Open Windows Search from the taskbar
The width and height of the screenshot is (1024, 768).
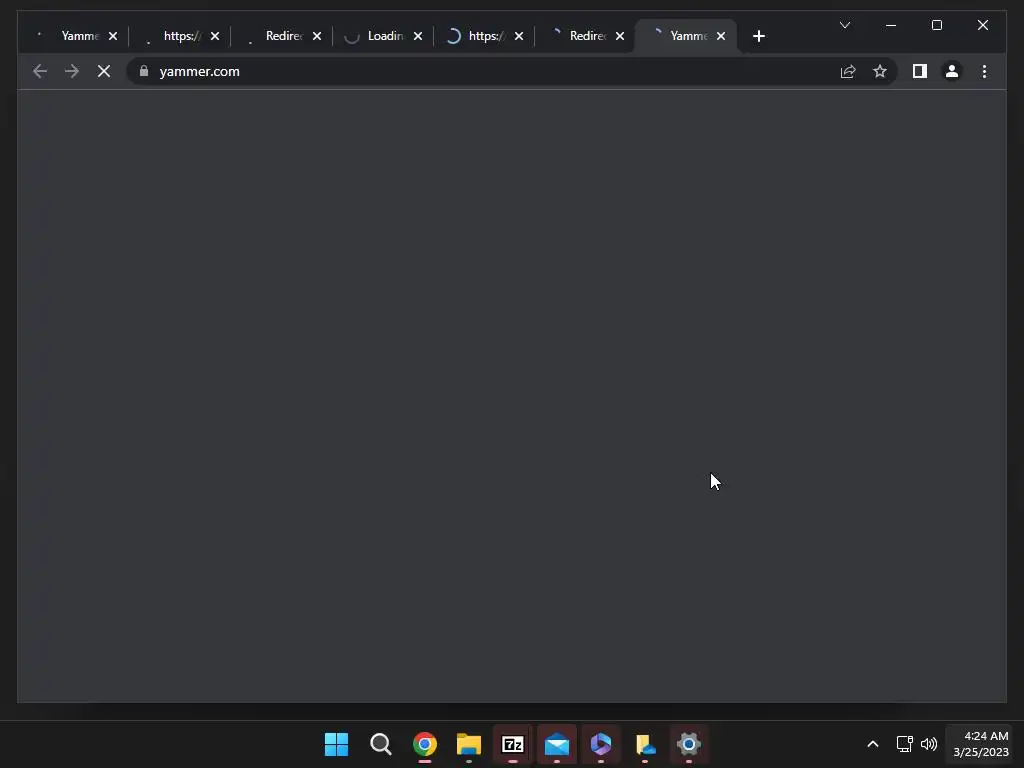(x=381, y=744)
